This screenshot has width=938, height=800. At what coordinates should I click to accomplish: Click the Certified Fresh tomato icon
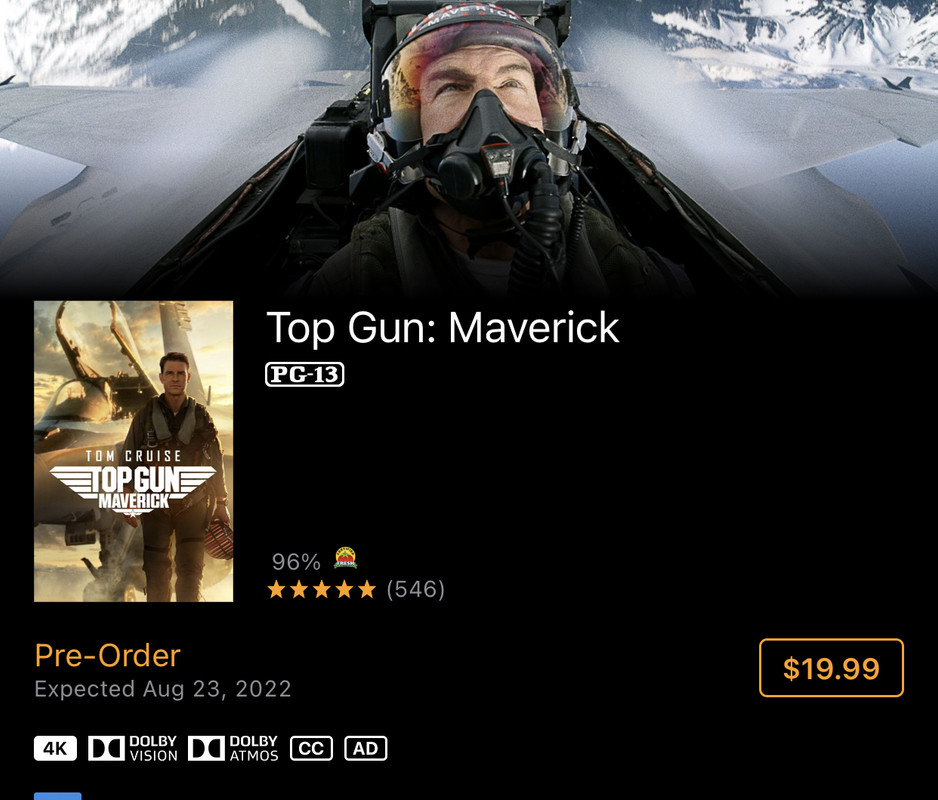345,558
